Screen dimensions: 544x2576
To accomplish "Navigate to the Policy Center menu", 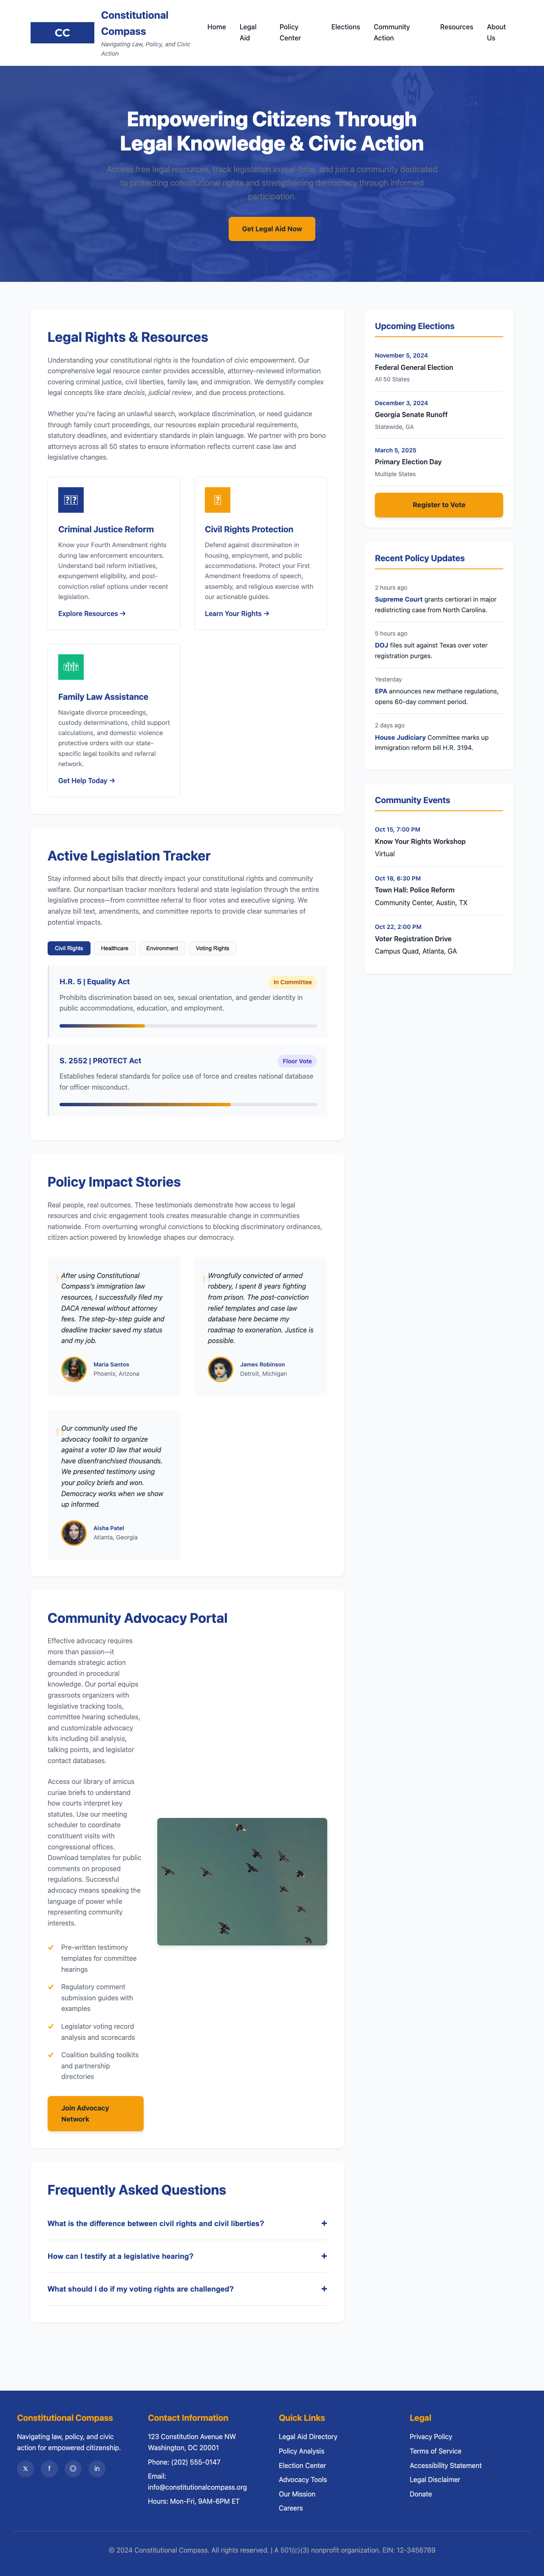I will click(x=290, y=31).
